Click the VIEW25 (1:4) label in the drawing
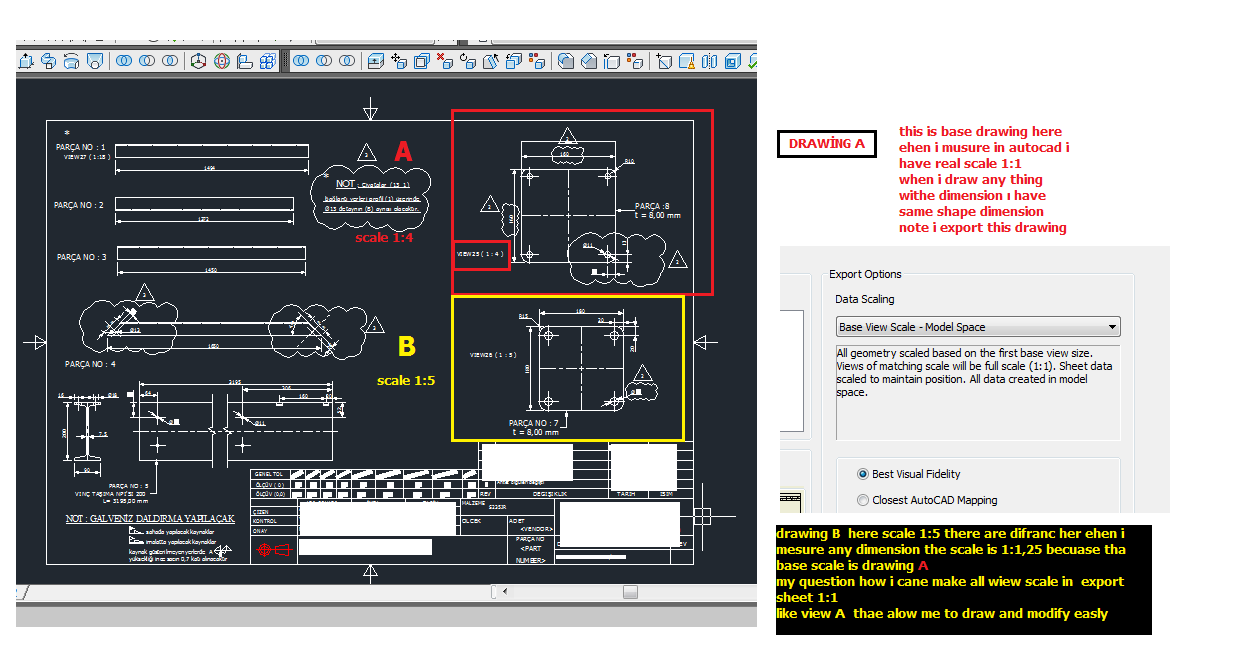Image resolution: width=1246 pixels, height=668 pixels. [481, 255]
